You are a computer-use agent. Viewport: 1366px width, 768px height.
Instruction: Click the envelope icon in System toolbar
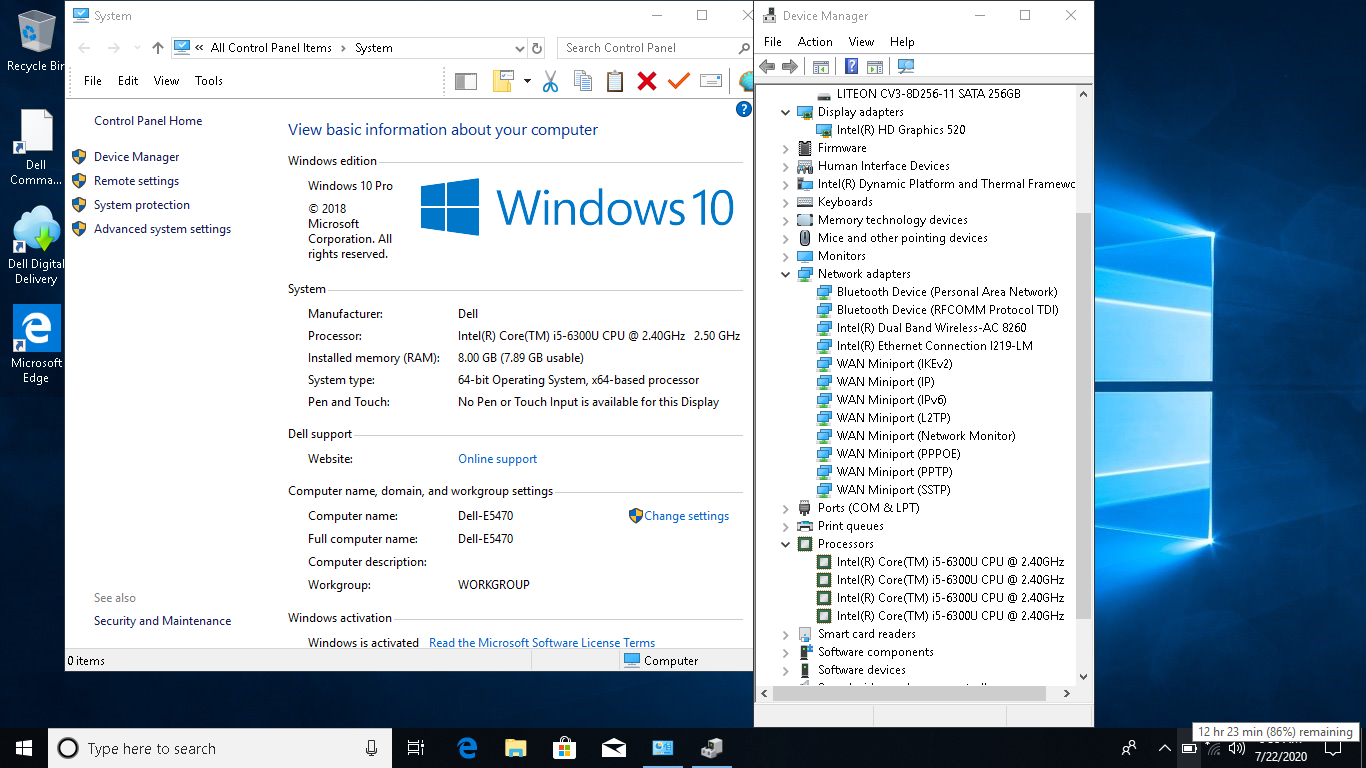711,81
